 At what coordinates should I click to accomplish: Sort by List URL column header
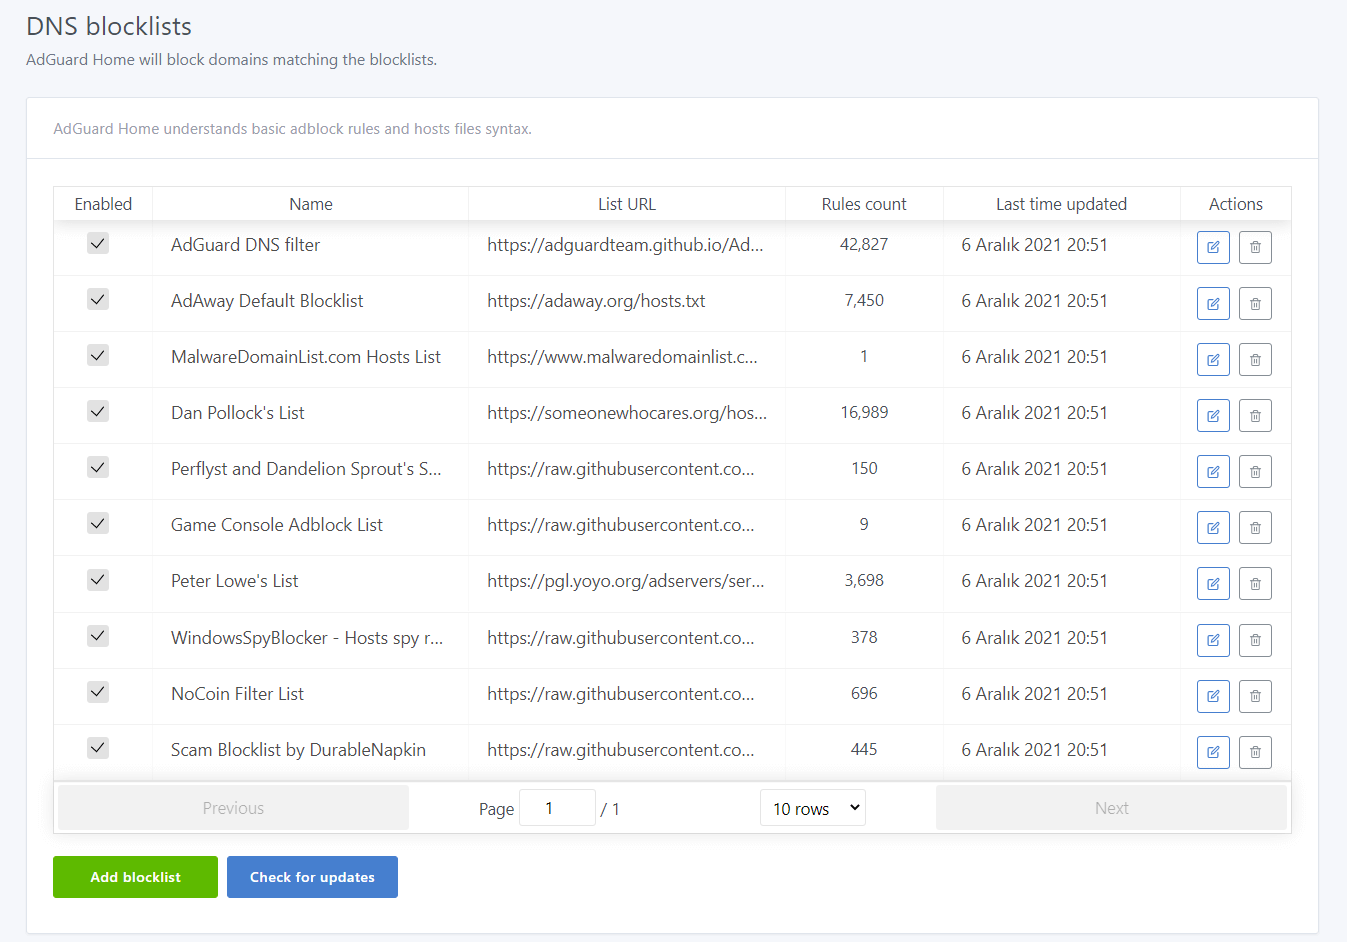point(627,204)
